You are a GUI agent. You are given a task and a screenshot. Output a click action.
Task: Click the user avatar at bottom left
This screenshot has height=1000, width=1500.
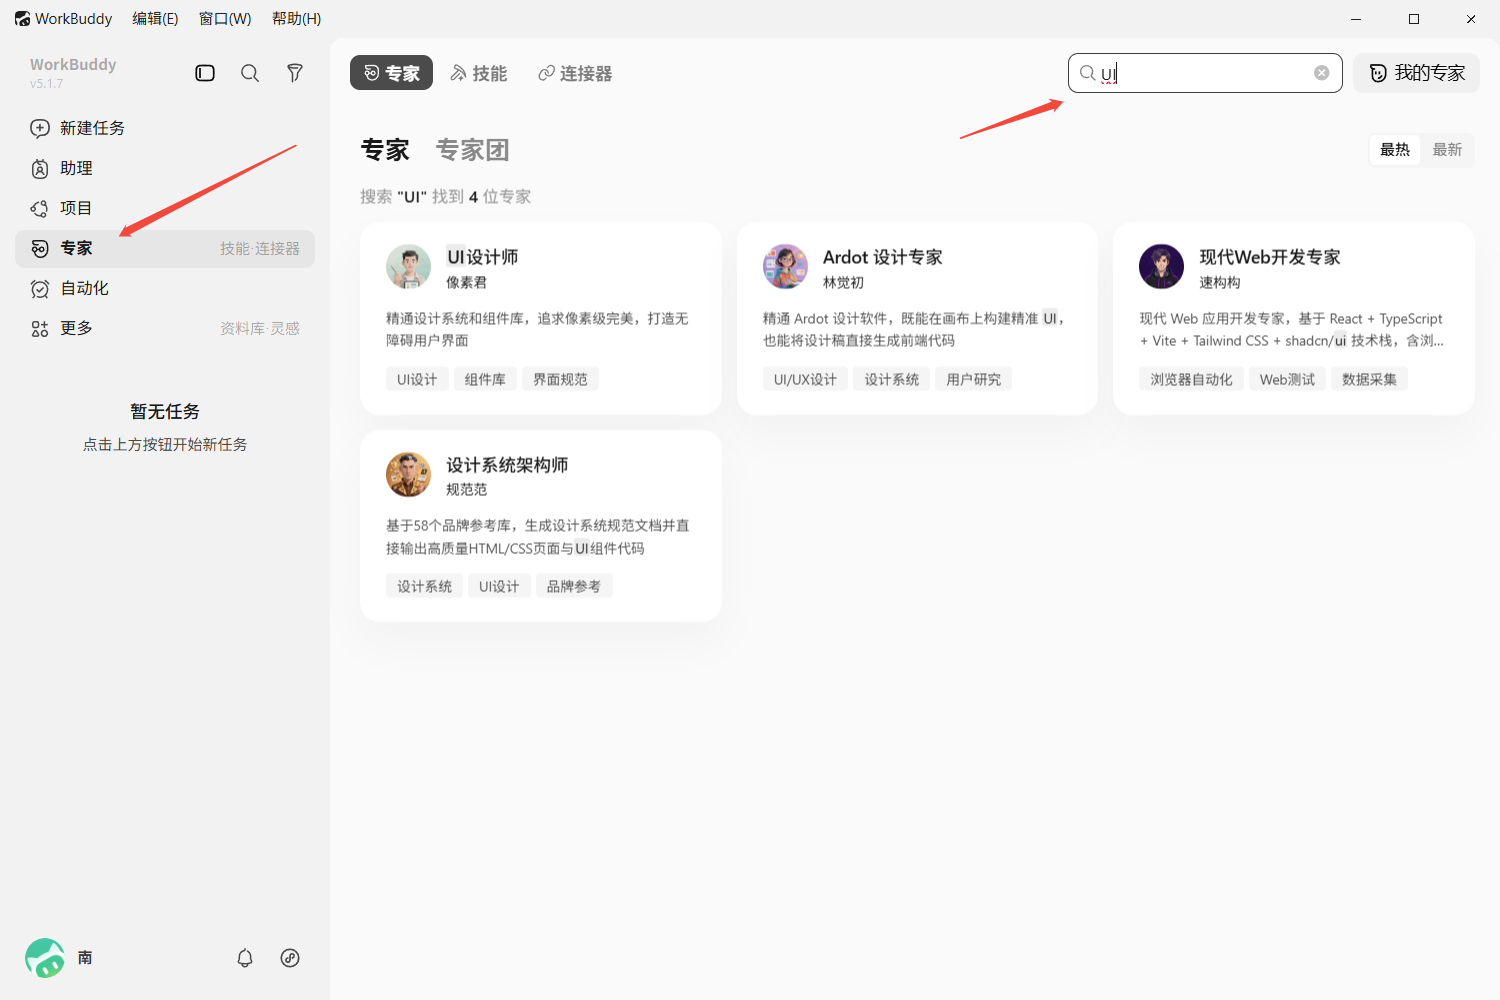(x=45, y=958)
